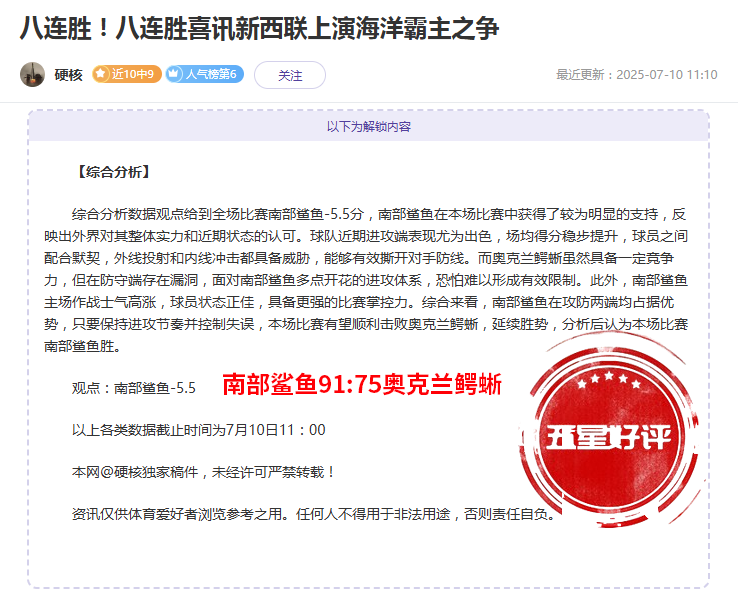
Task: Click the 【综合分析】 heading
Action: 113,172
